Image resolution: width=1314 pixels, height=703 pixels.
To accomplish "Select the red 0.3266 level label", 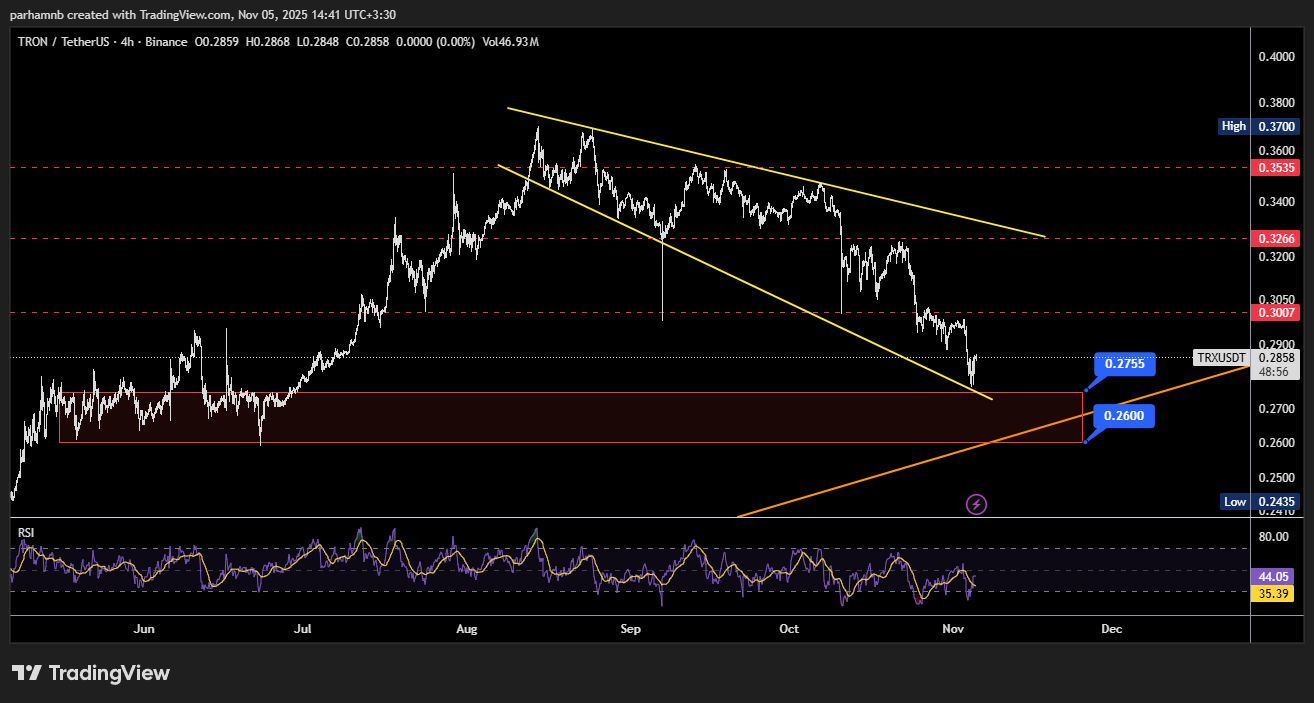I will (x=1276, y=239).
